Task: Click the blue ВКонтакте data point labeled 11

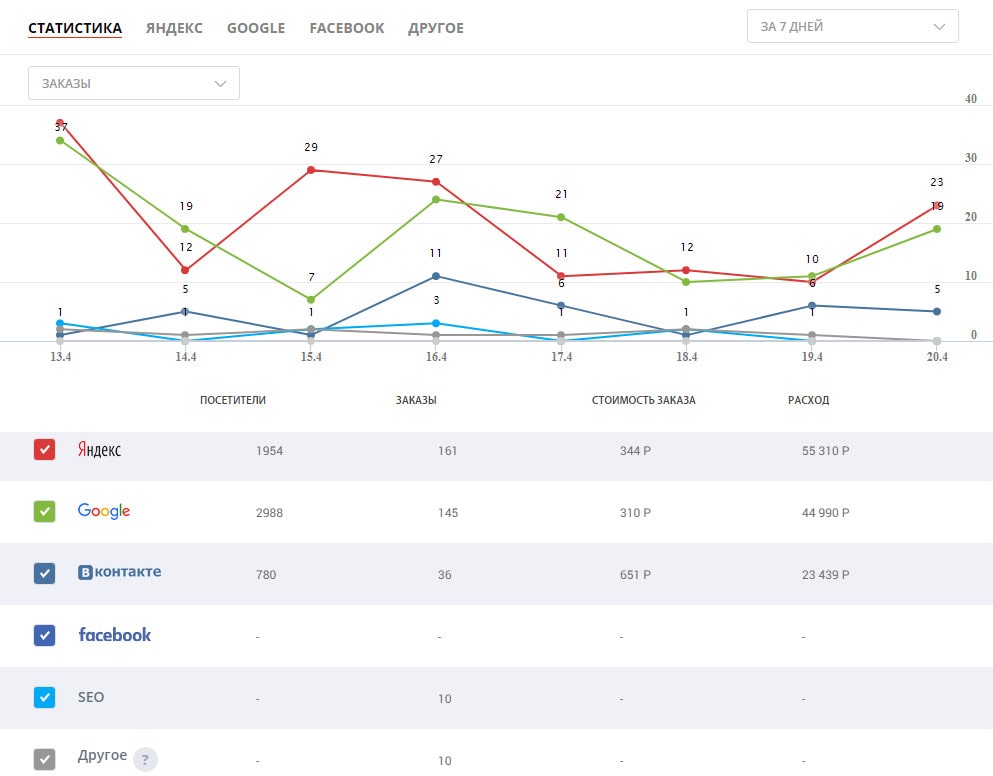Action: click(436, 276)
